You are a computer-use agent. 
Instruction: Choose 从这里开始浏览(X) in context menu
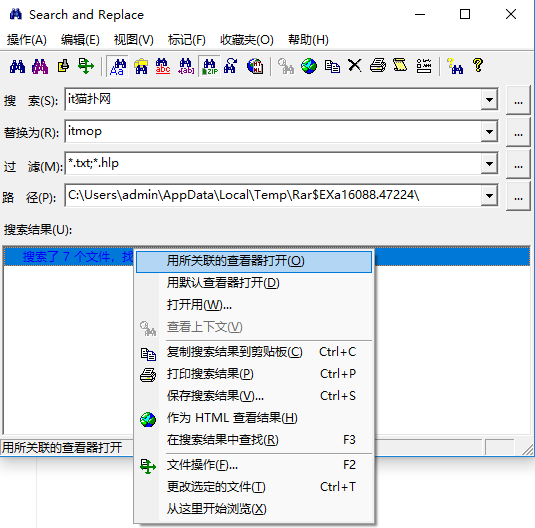pos(254,509)
